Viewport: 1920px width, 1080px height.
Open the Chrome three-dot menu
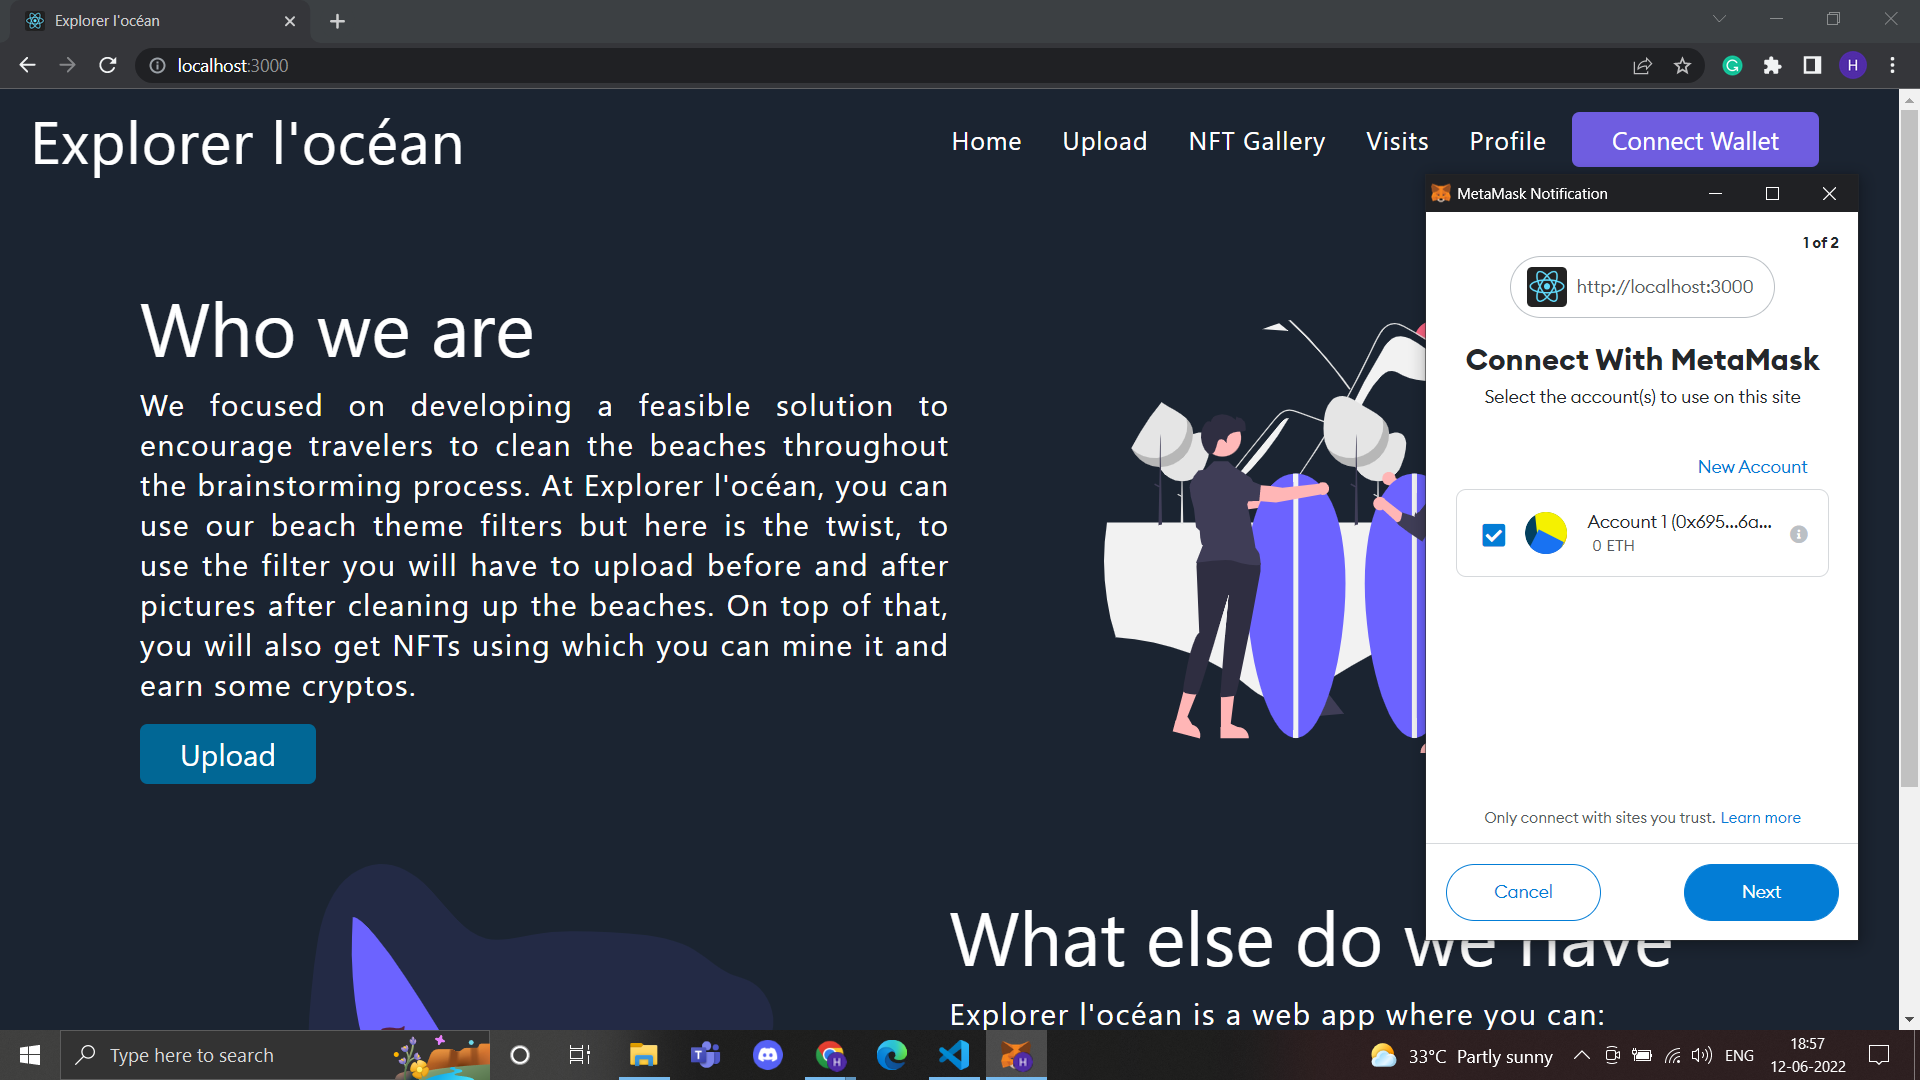click(1892, 65)
